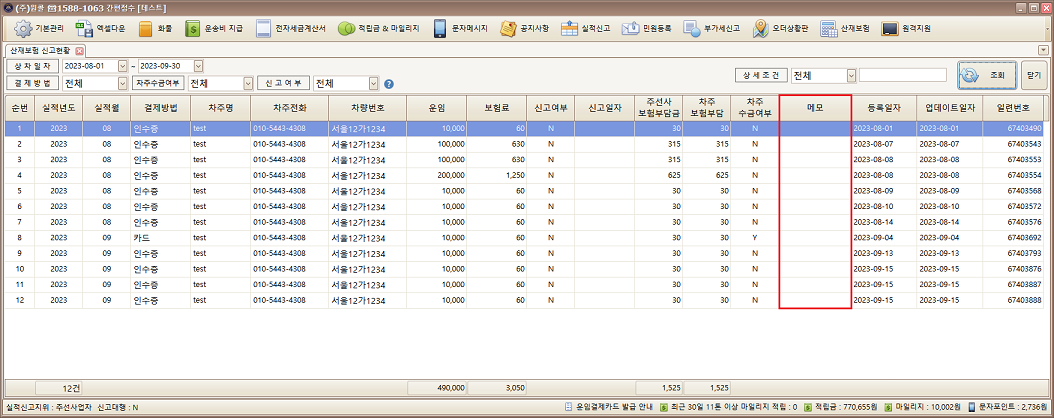The width and height of the screenshot is (1054, 418).
Task: Click the blue help question mark icon
Action: pyautogui.click(x=389, y=84)
